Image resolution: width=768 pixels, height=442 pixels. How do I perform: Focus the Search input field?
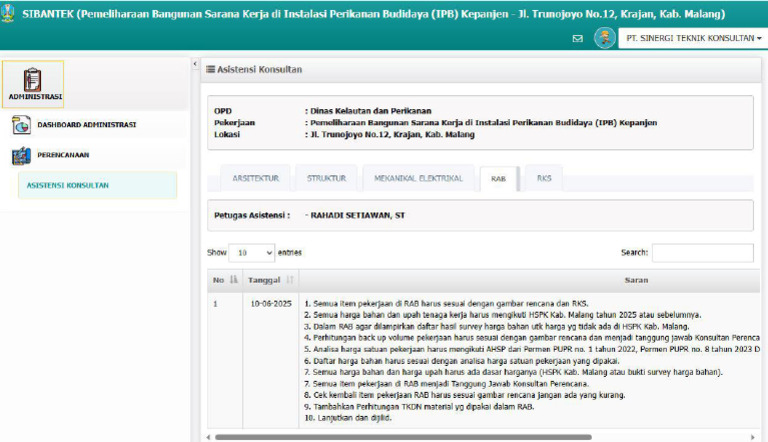[x=702, y=253]
